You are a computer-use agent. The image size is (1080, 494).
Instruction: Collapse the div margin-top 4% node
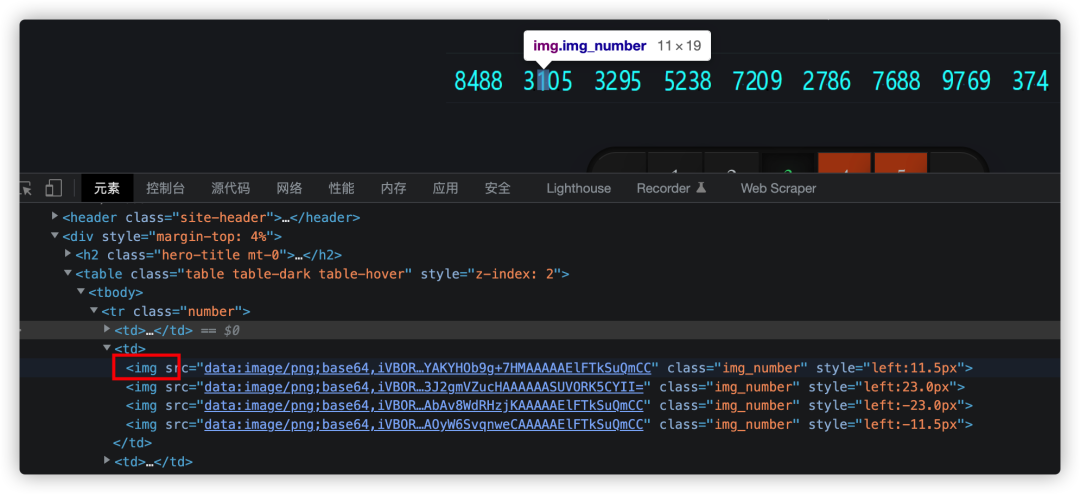pyautogui.click(x=55, y=236)
